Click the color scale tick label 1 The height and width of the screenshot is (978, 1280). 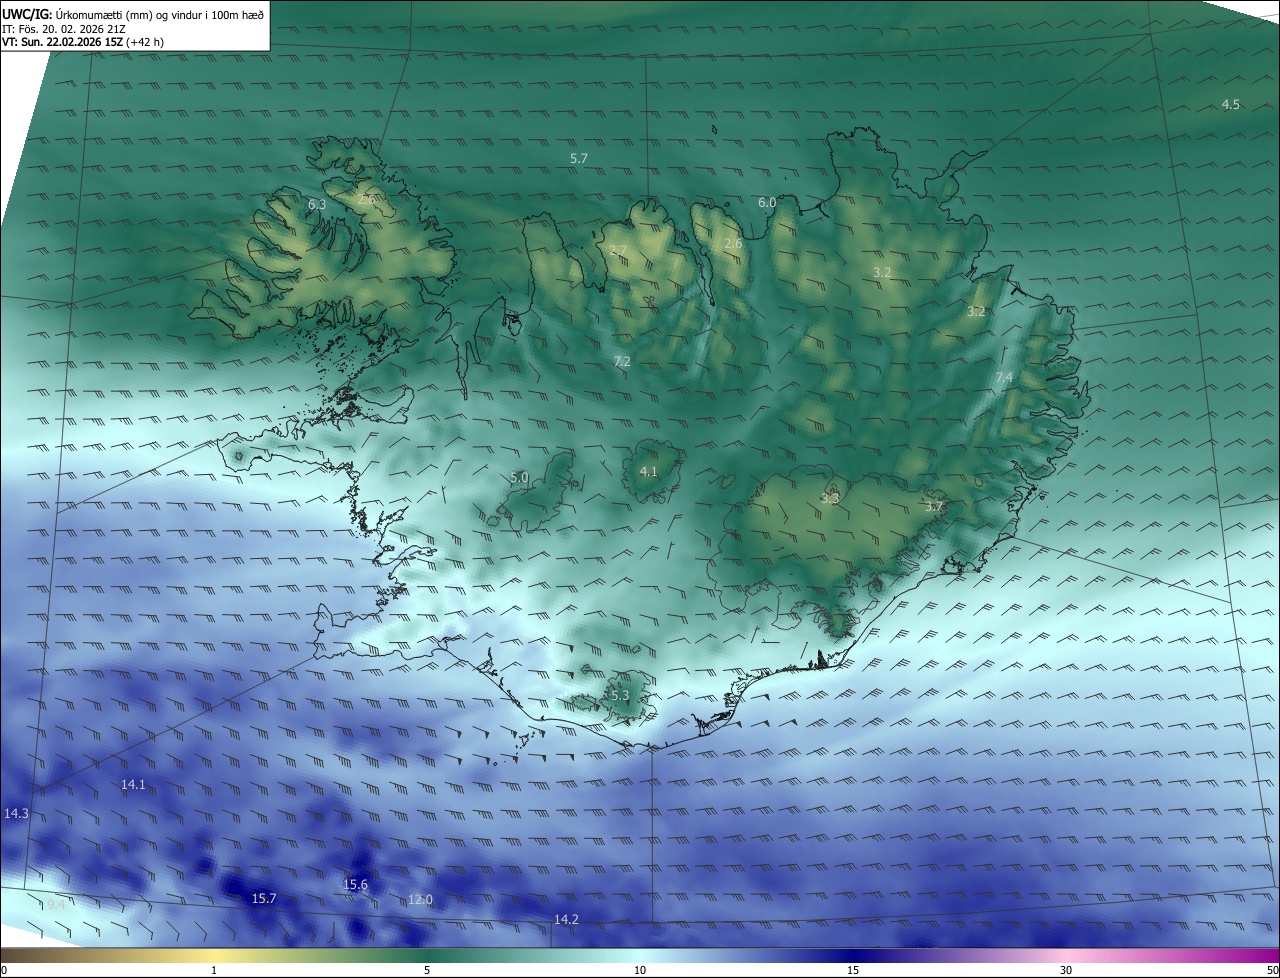click(x=214, y=970)
